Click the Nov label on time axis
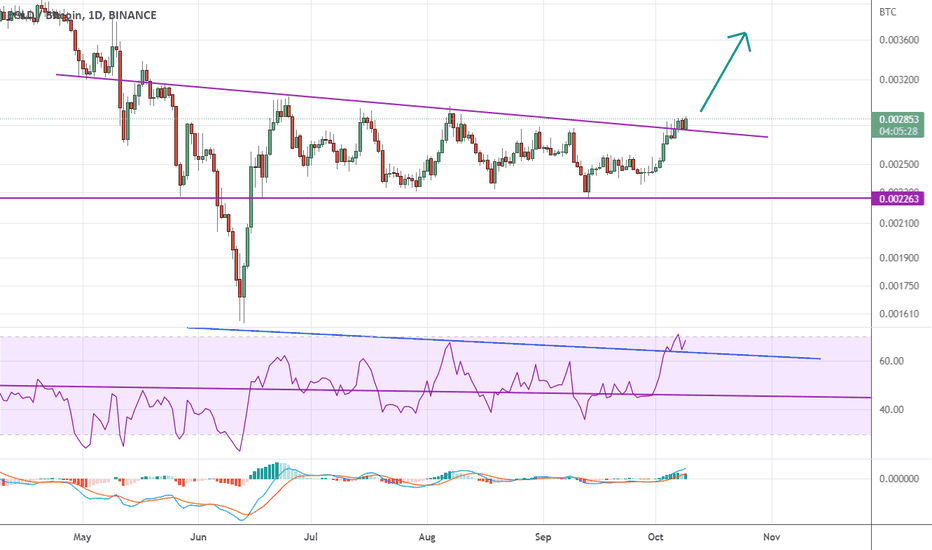The image size is (932, 550). [772, 537]
